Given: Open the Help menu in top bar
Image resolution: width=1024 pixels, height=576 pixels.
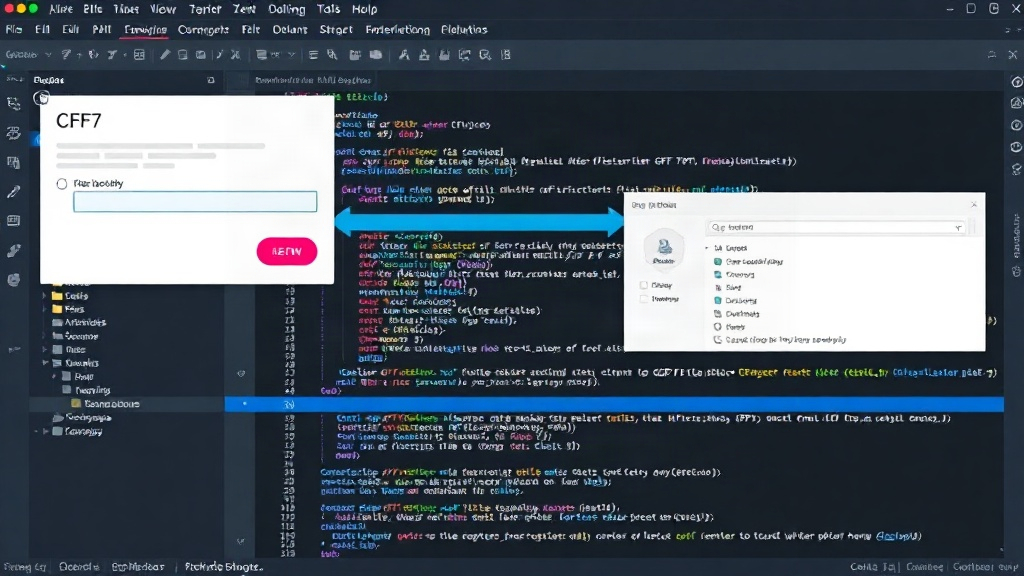Looking at the screenshot, I should 364,9.
